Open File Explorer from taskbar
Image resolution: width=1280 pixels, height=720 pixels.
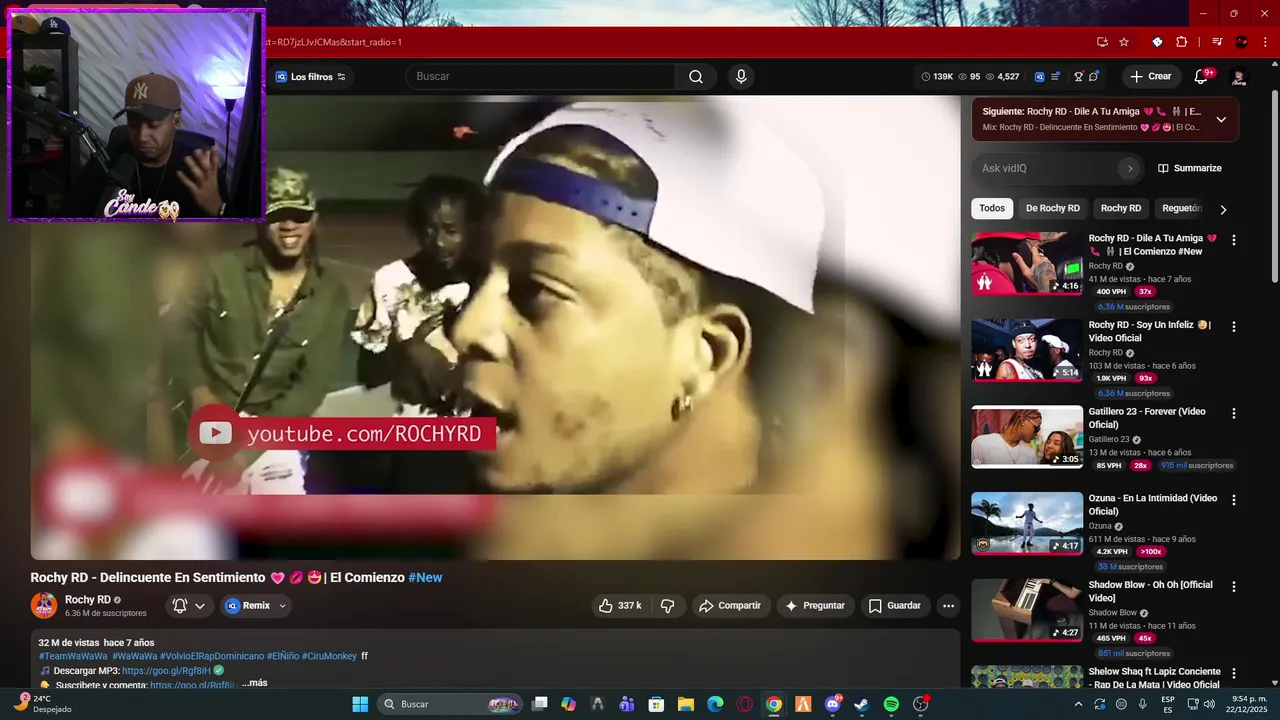point(686,704)
